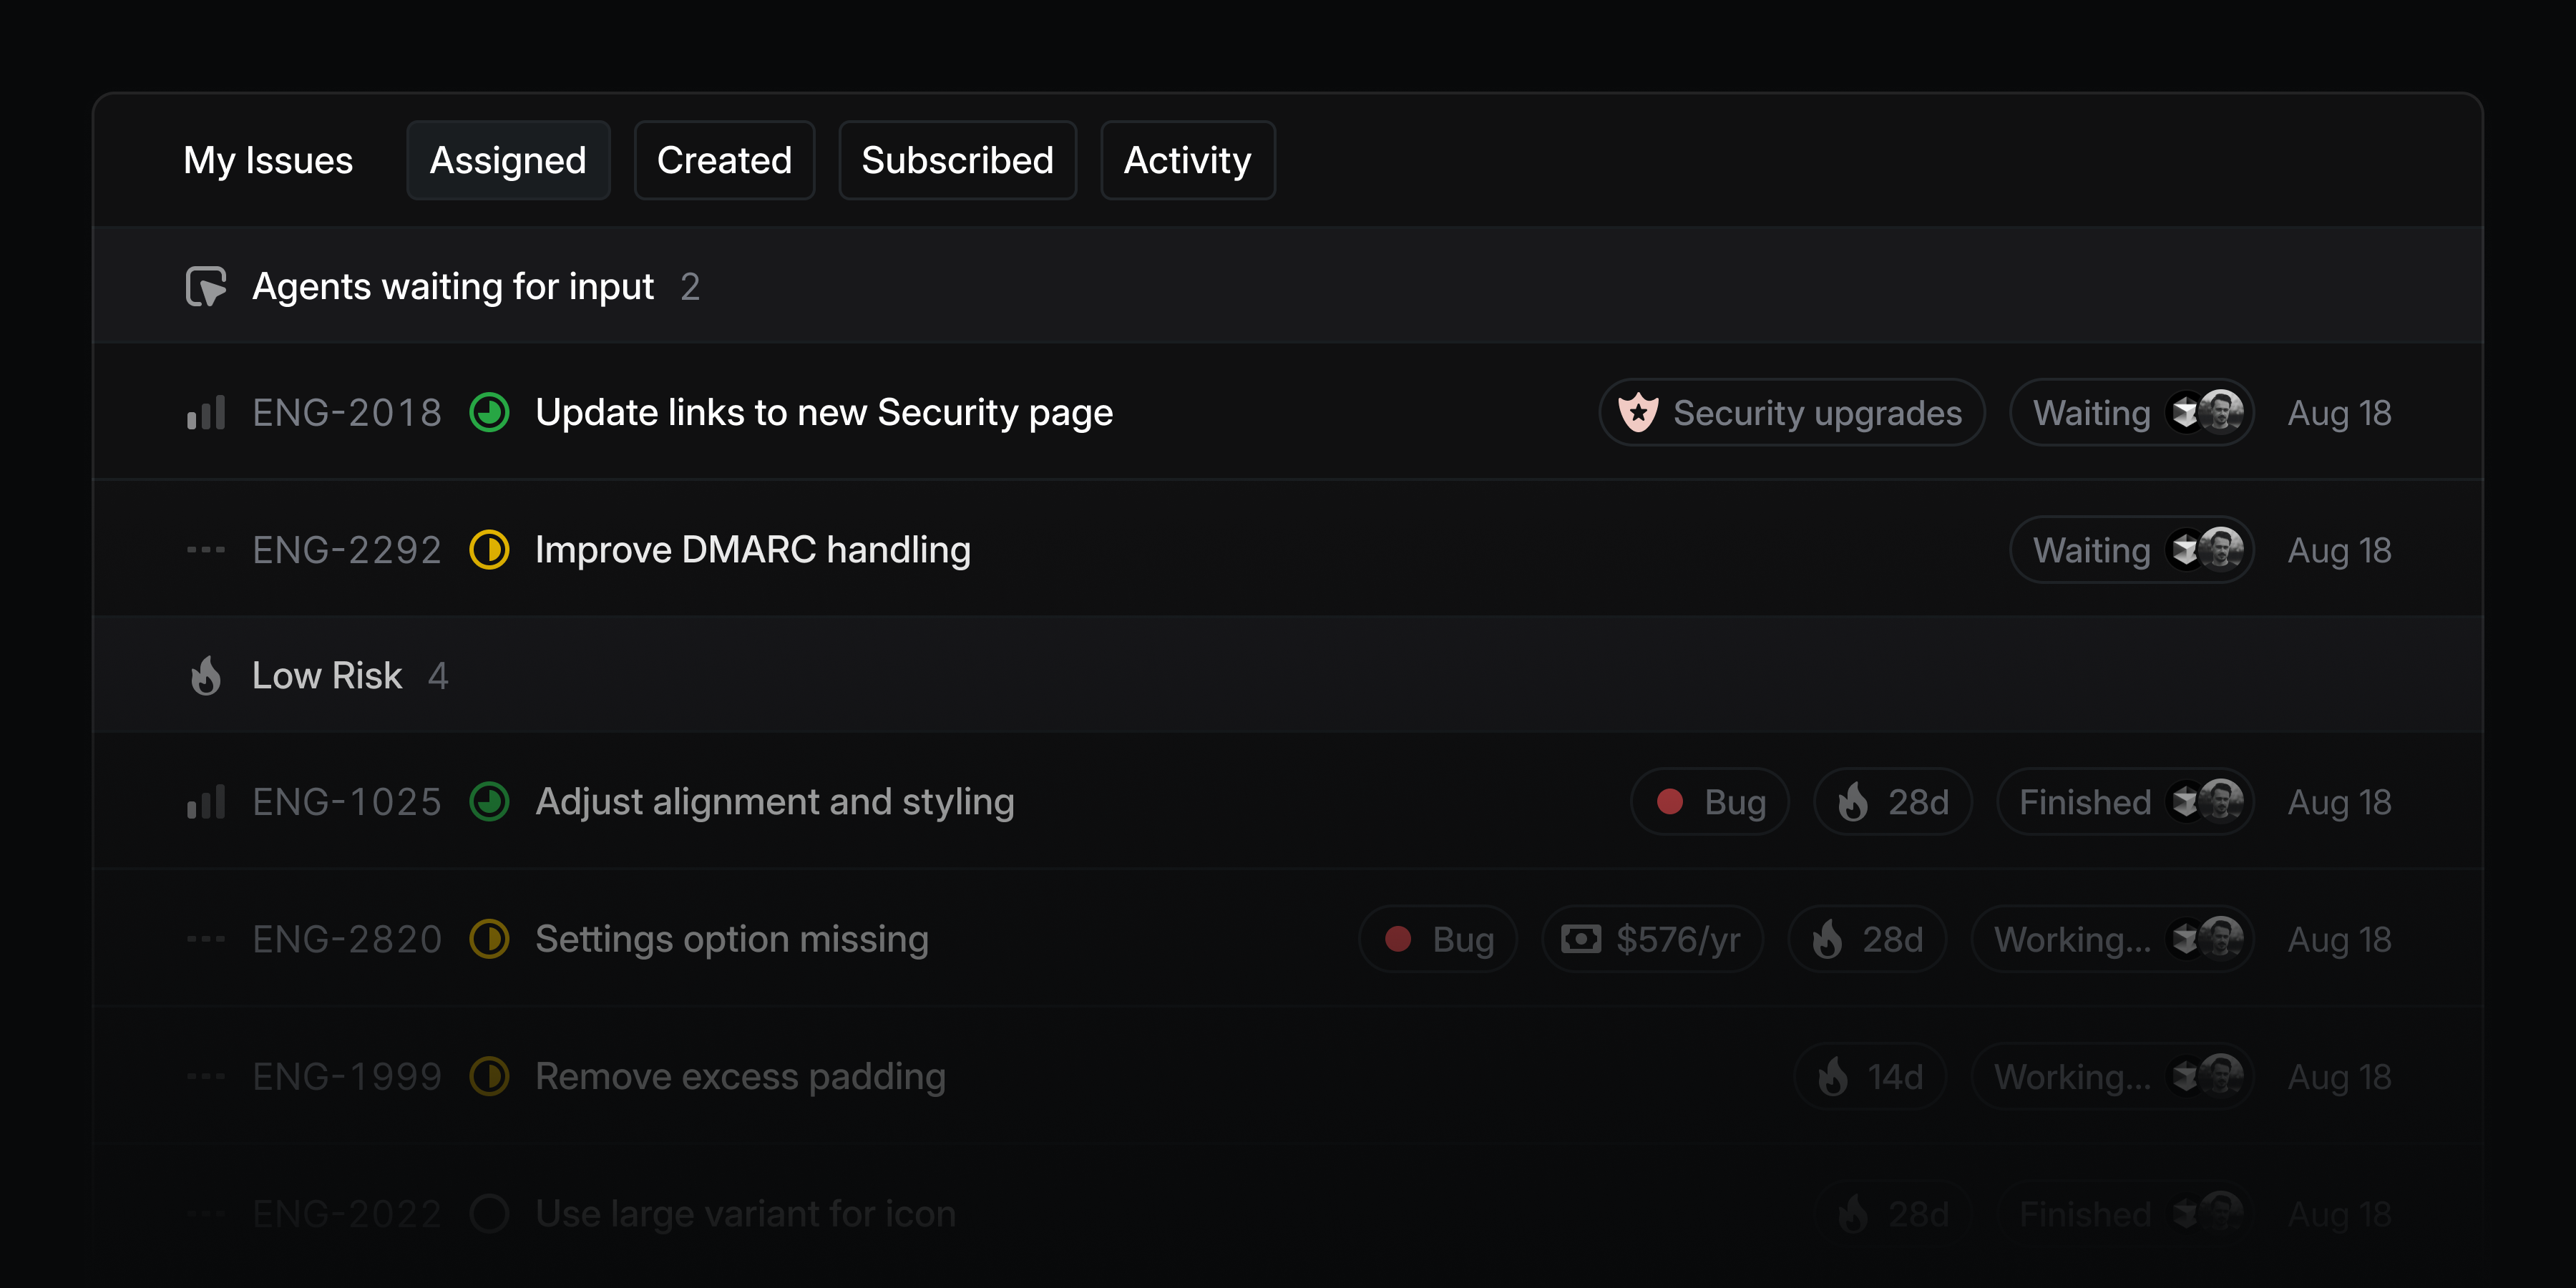2576x1288 pixels.
Task: Set priority on ENG-2292 via dashes icon
Action: (x=206, y=549)
